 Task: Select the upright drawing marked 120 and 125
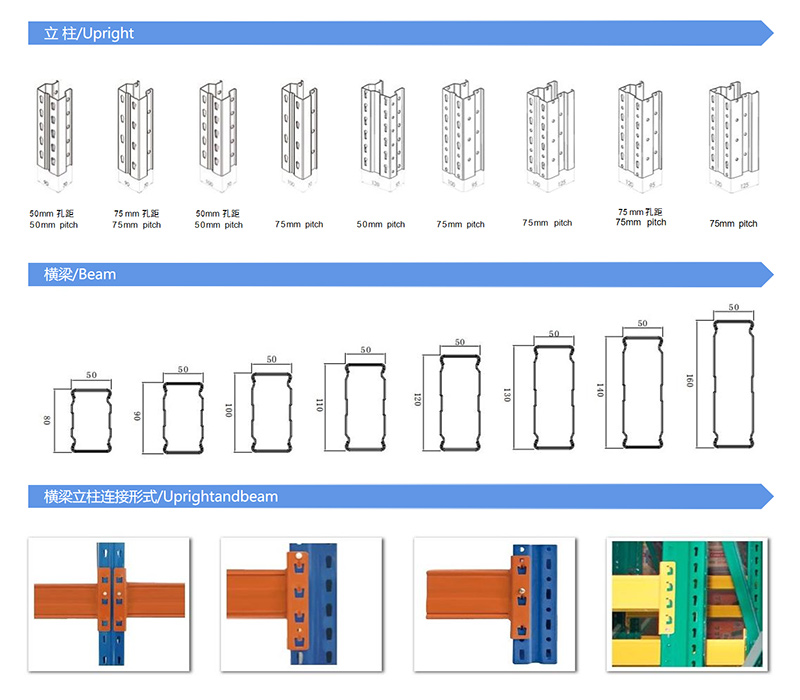click(x=733, y=137)
